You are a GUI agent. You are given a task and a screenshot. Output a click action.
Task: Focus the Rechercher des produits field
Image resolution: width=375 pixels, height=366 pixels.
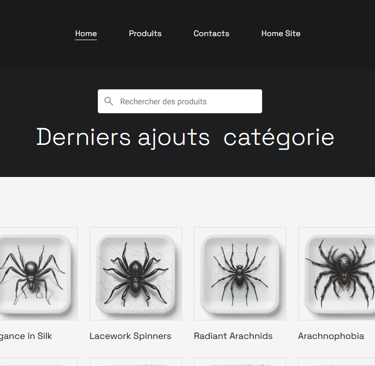pos(180,101)
